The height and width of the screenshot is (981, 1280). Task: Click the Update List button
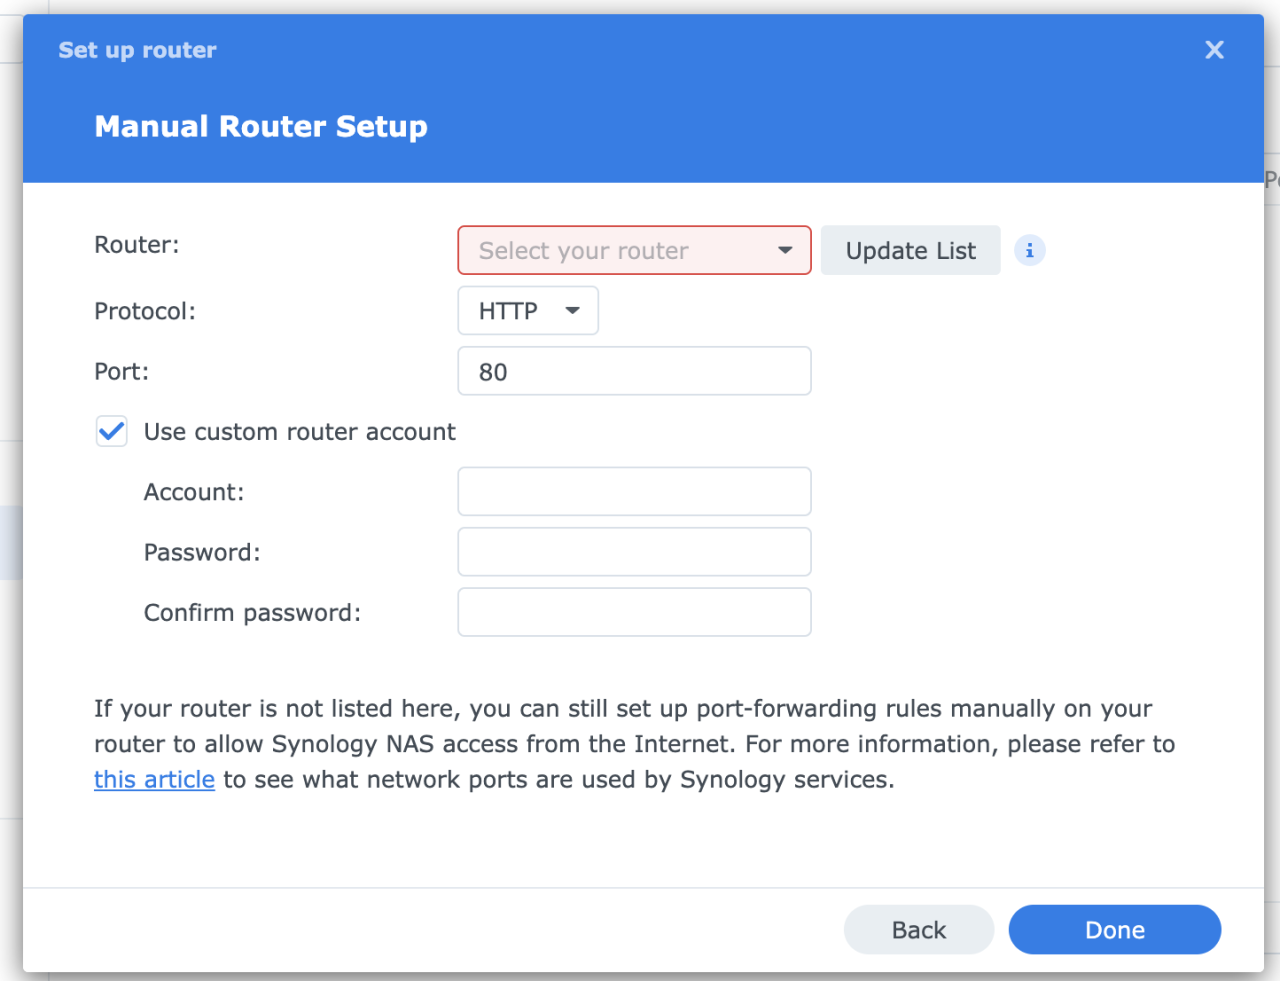tap(910, 250)
